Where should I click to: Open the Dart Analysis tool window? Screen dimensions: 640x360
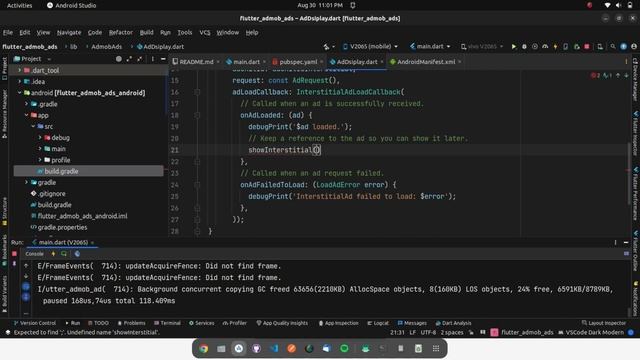(453, 323)
